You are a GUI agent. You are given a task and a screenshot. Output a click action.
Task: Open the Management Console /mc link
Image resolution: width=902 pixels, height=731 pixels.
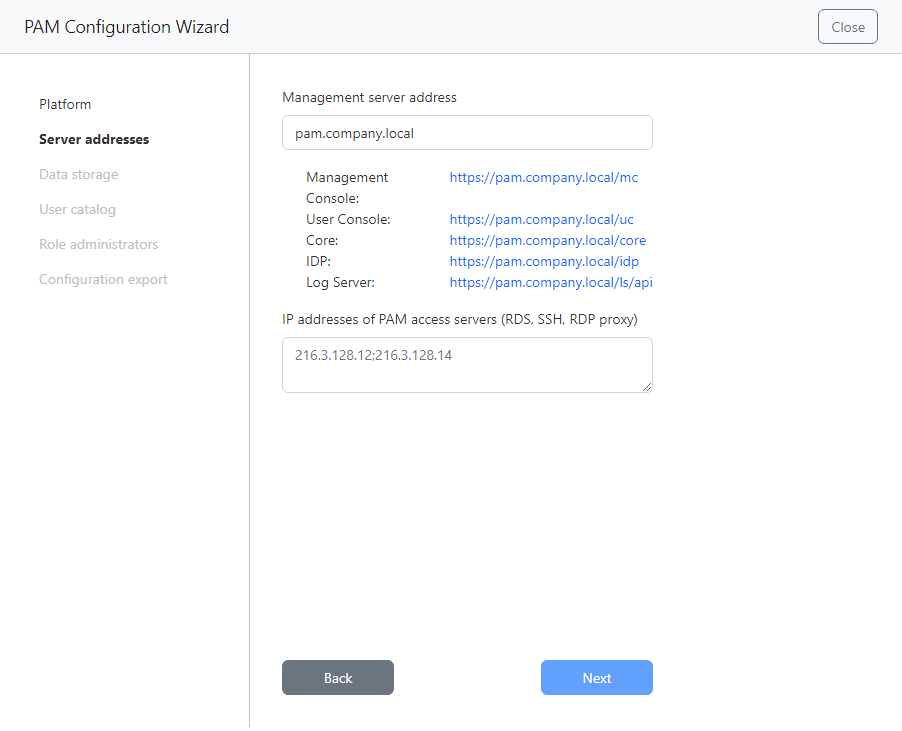543,177
